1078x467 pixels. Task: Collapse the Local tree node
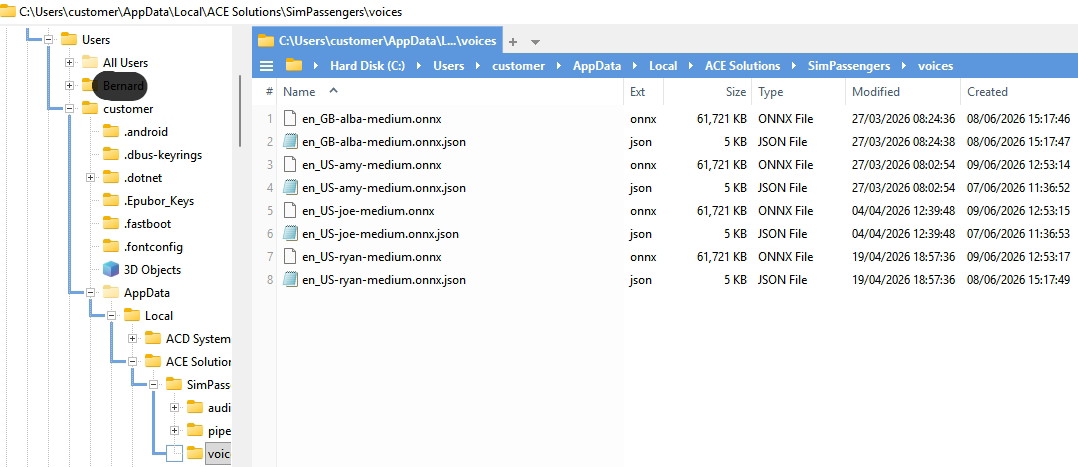111,316
